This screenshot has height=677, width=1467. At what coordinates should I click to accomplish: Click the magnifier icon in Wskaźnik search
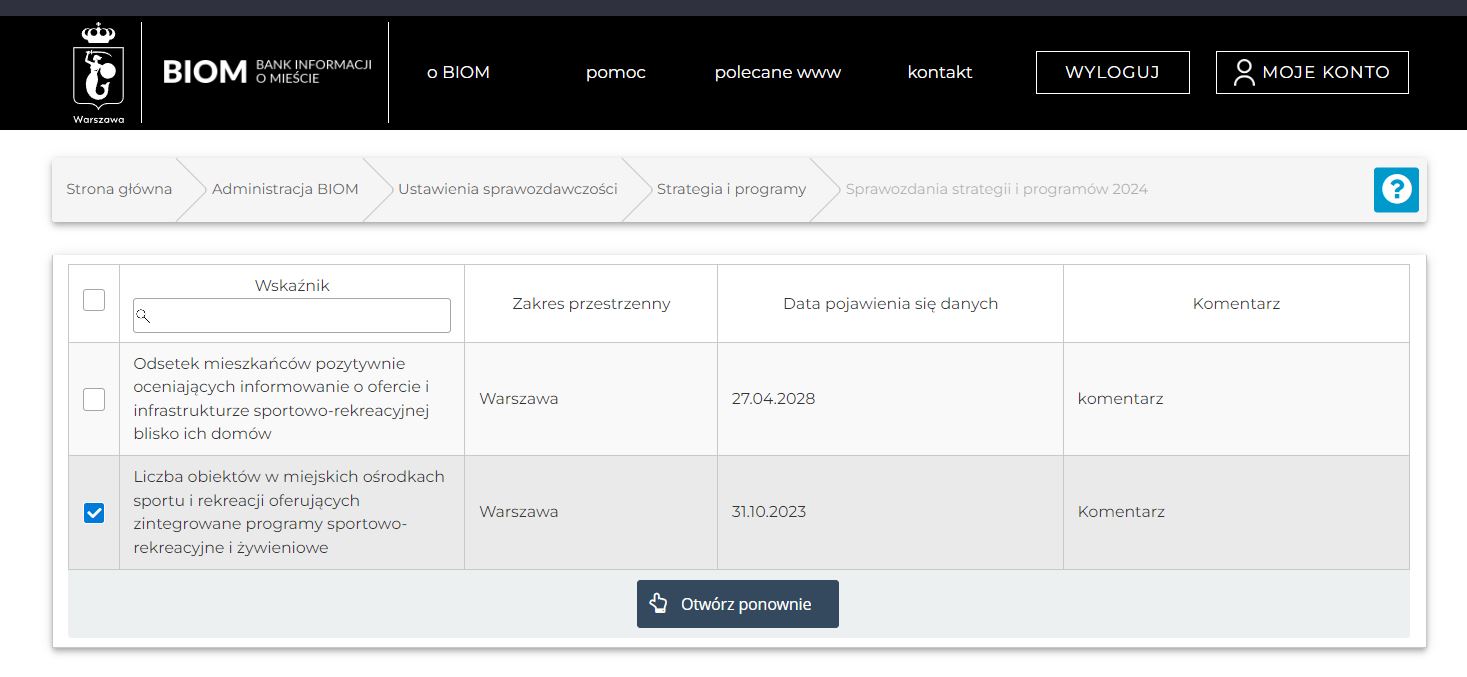coord(143,316)
